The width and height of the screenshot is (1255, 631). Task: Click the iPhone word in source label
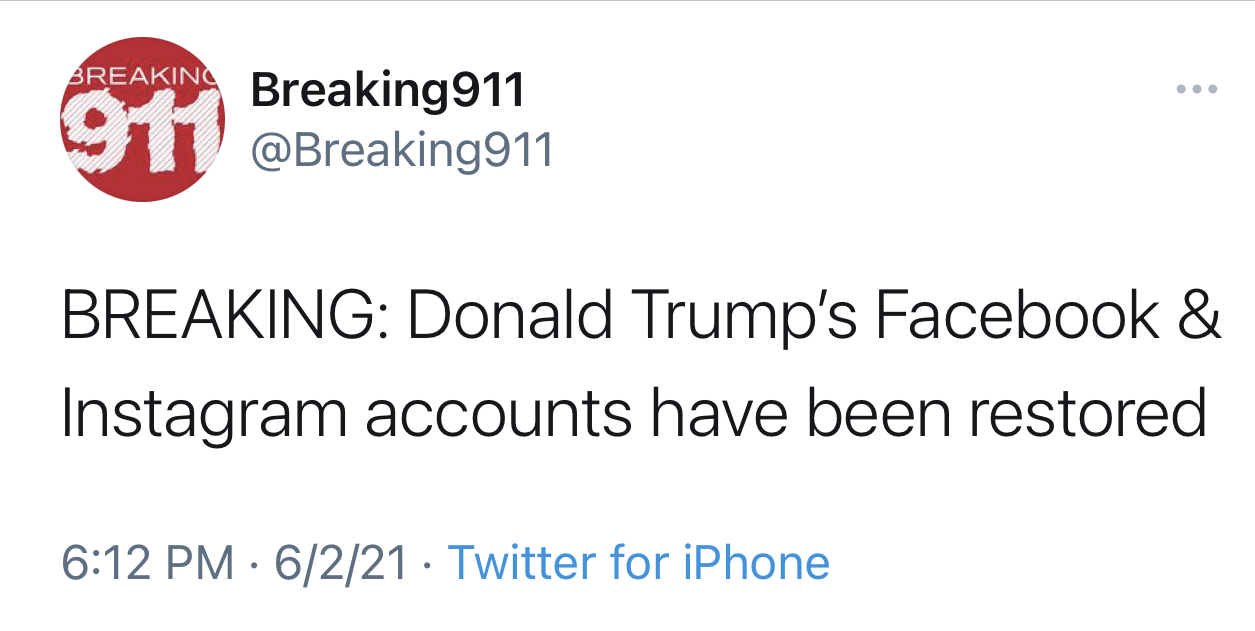coord(756,563)
